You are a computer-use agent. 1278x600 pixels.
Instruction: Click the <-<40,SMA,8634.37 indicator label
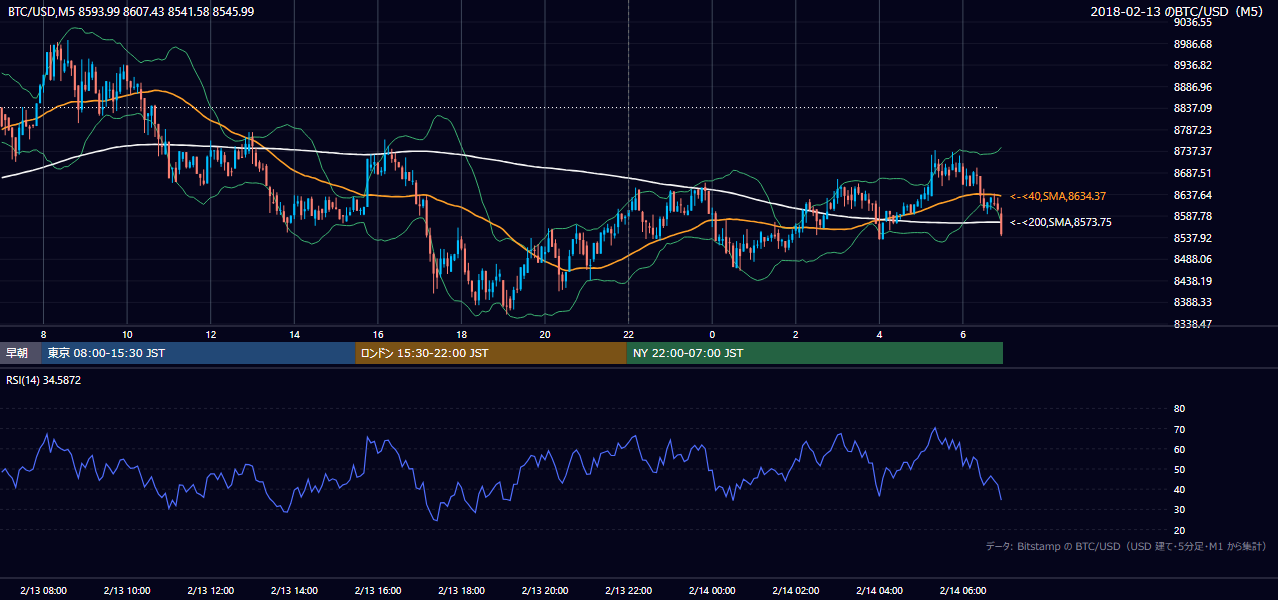coord(1058,197)
